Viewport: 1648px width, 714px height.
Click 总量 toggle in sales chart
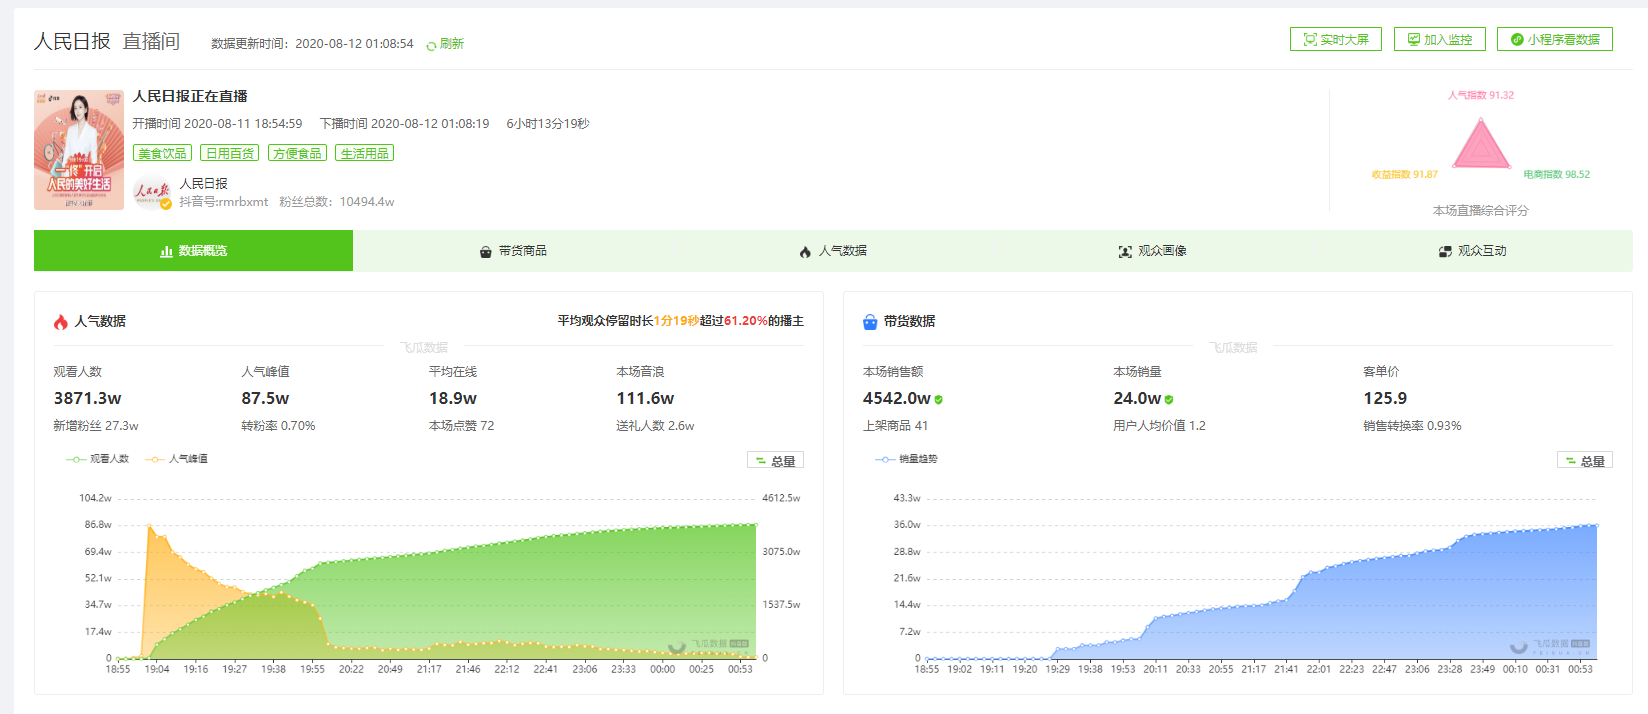tap(1585, 461)
